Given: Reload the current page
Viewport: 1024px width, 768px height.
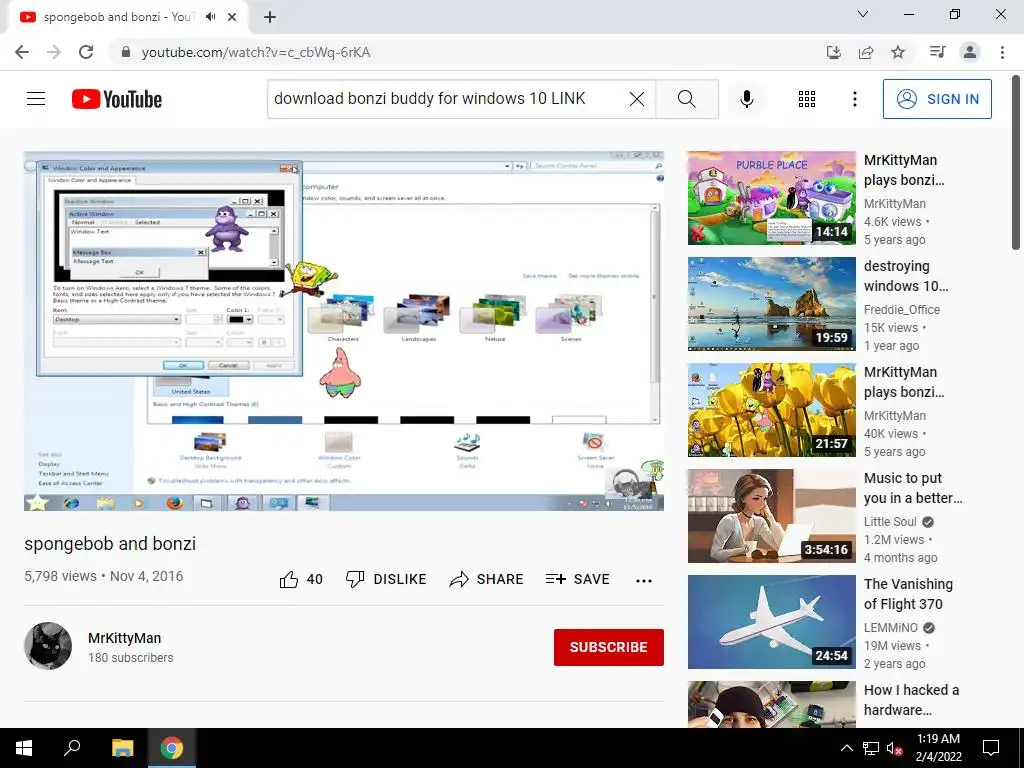Looking at the screenshot, I should (86, 52).
